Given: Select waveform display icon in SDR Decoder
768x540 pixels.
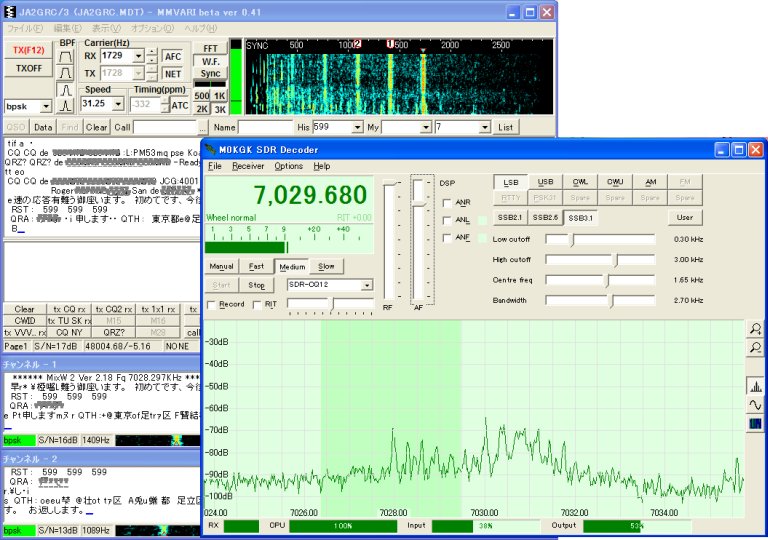Looking at the screenshot, I should [755, 405].
